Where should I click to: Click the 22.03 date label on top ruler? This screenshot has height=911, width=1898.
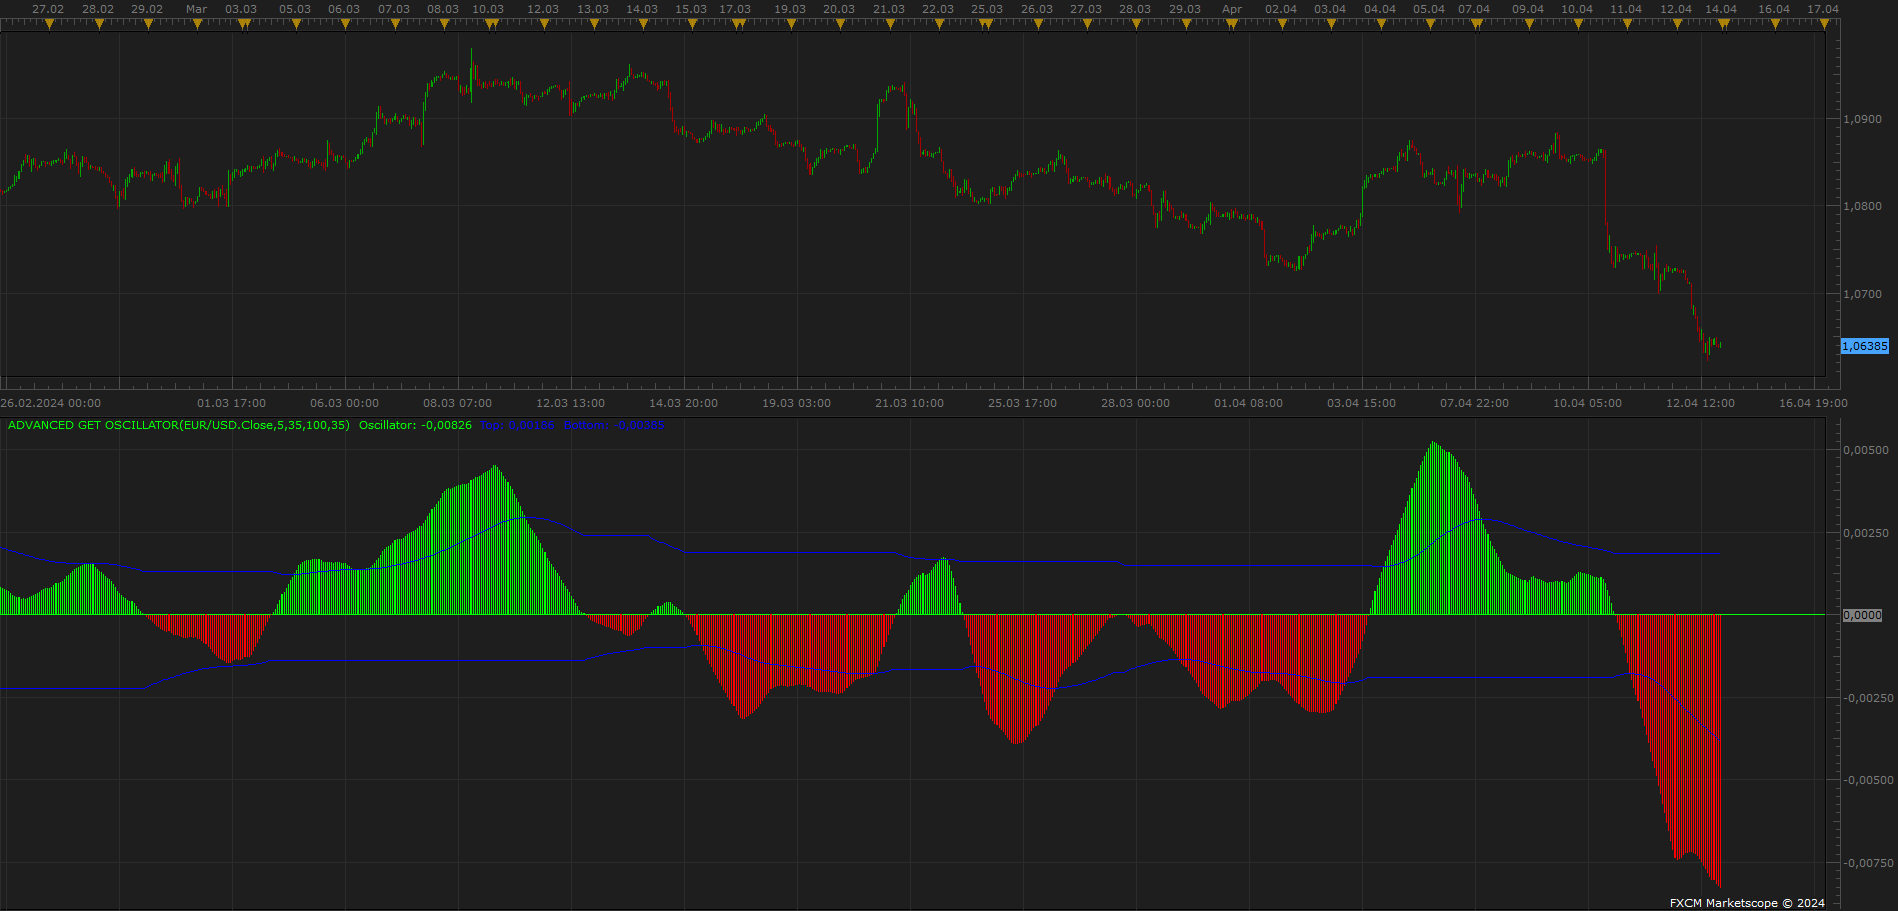pos(938,9)
